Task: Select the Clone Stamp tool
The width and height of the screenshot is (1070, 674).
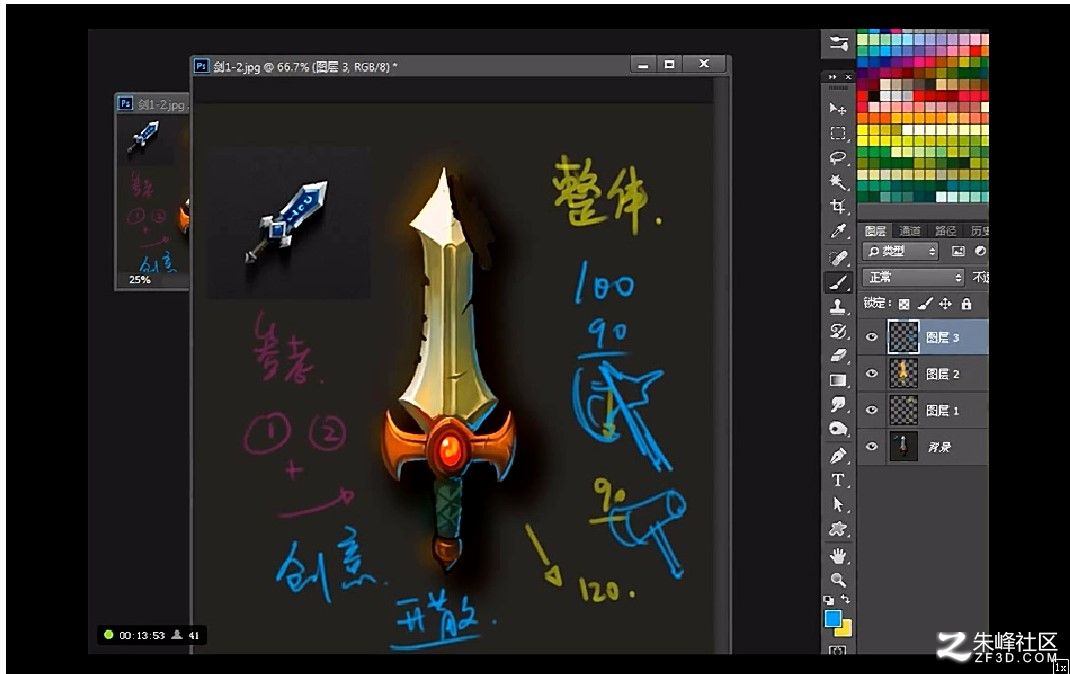Action: pos(837,306)
